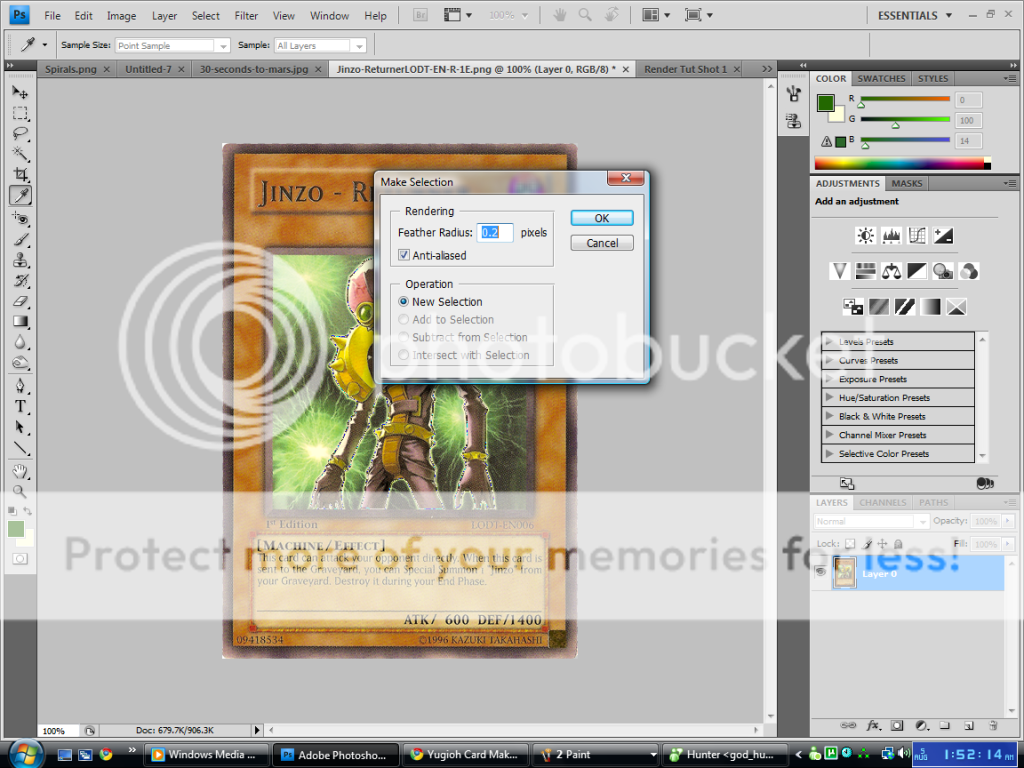Add a Curves adjustment
Viewport: 1024px width, 768px height.
tap(917, 235)
